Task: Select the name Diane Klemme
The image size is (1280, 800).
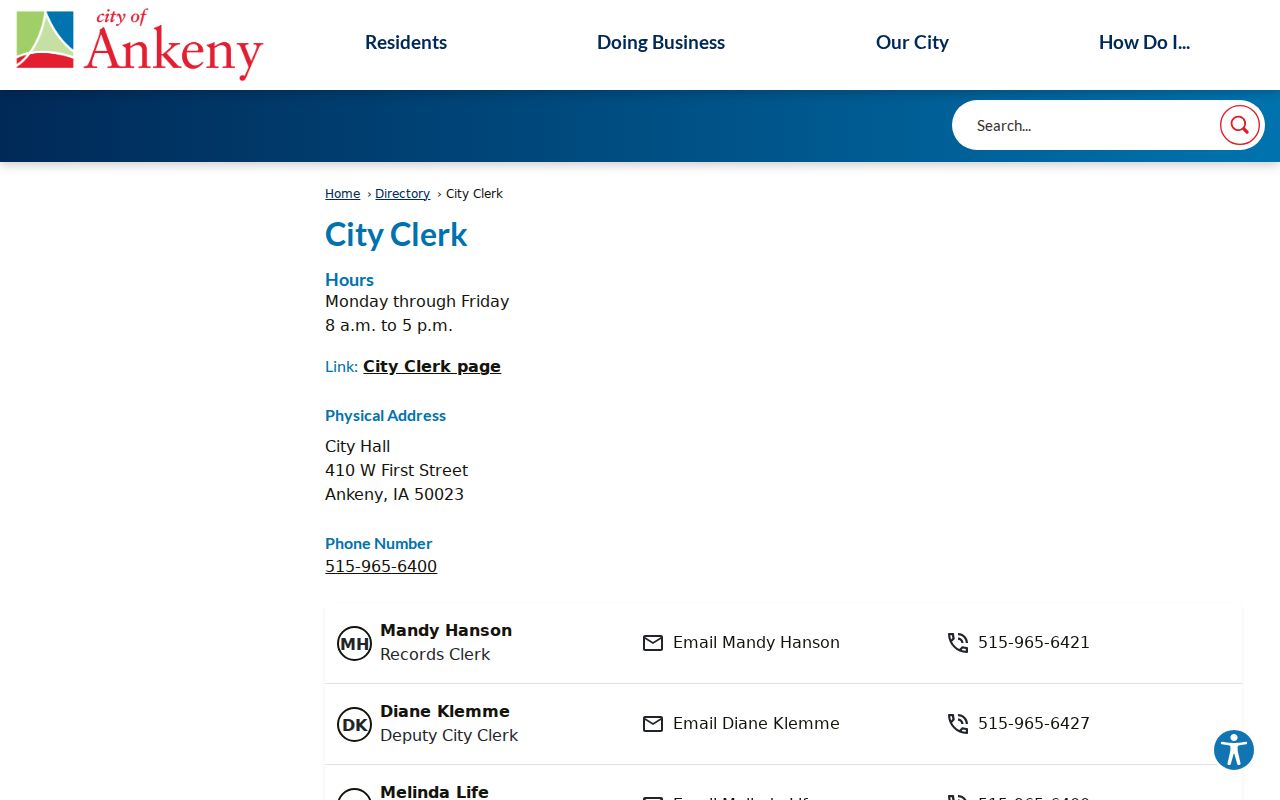Action: (445, 711)
